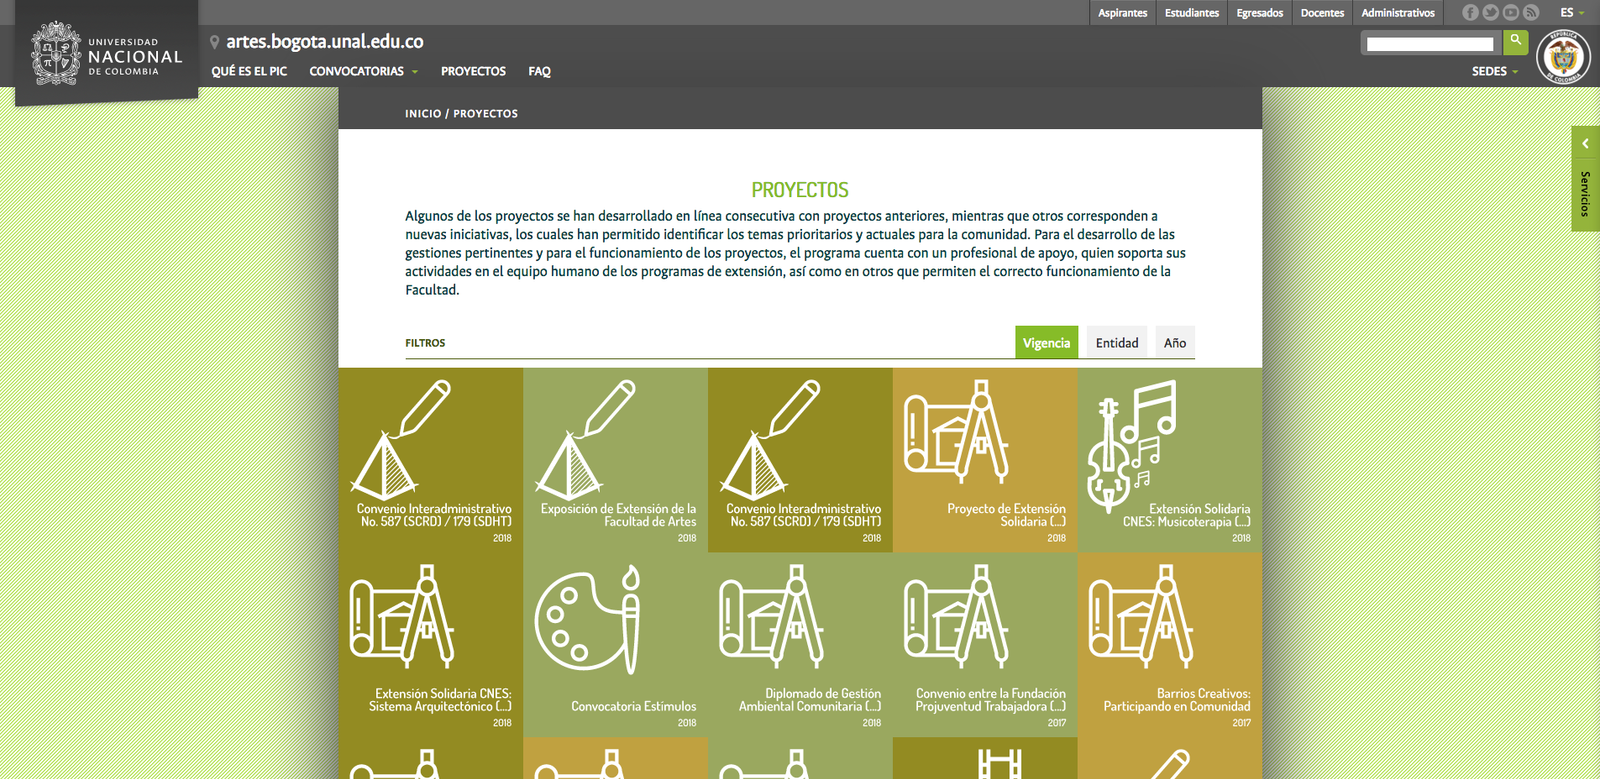The width and height of the screenshot is (1600, 779).
Task: Click in the search text field
Action: (1429, 44)
